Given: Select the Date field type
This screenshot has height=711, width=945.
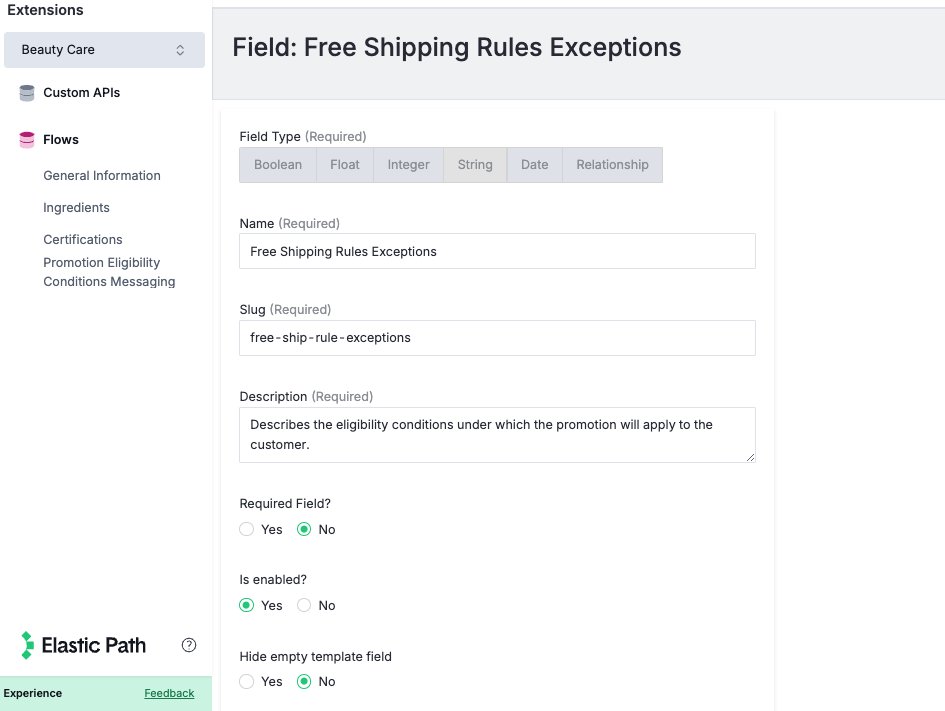Looking at the screenshot, I should (x=534, y=164).
